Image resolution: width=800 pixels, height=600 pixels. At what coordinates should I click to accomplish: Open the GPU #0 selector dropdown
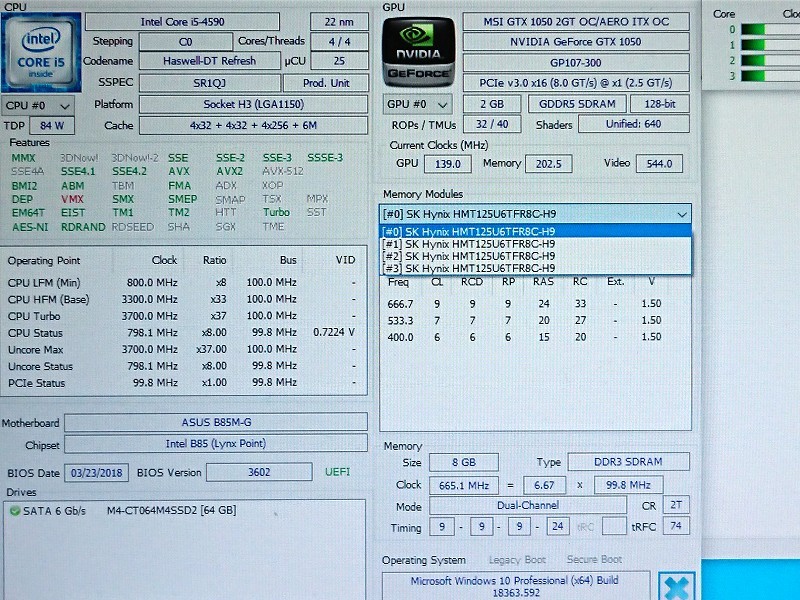[417, 105]
